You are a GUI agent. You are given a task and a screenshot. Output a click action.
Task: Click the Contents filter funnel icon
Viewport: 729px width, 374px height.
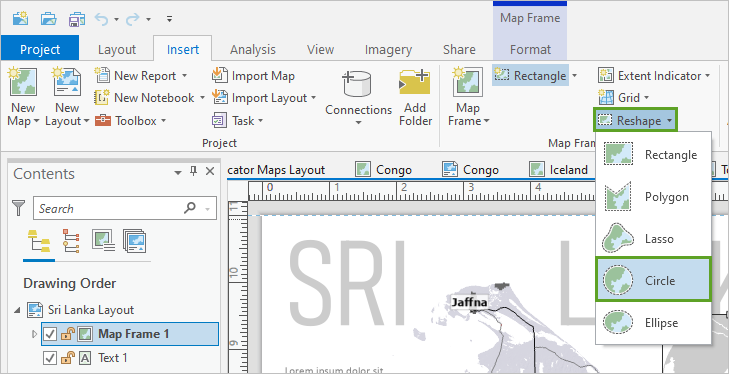pyautogui.click(x=19, y=208)
